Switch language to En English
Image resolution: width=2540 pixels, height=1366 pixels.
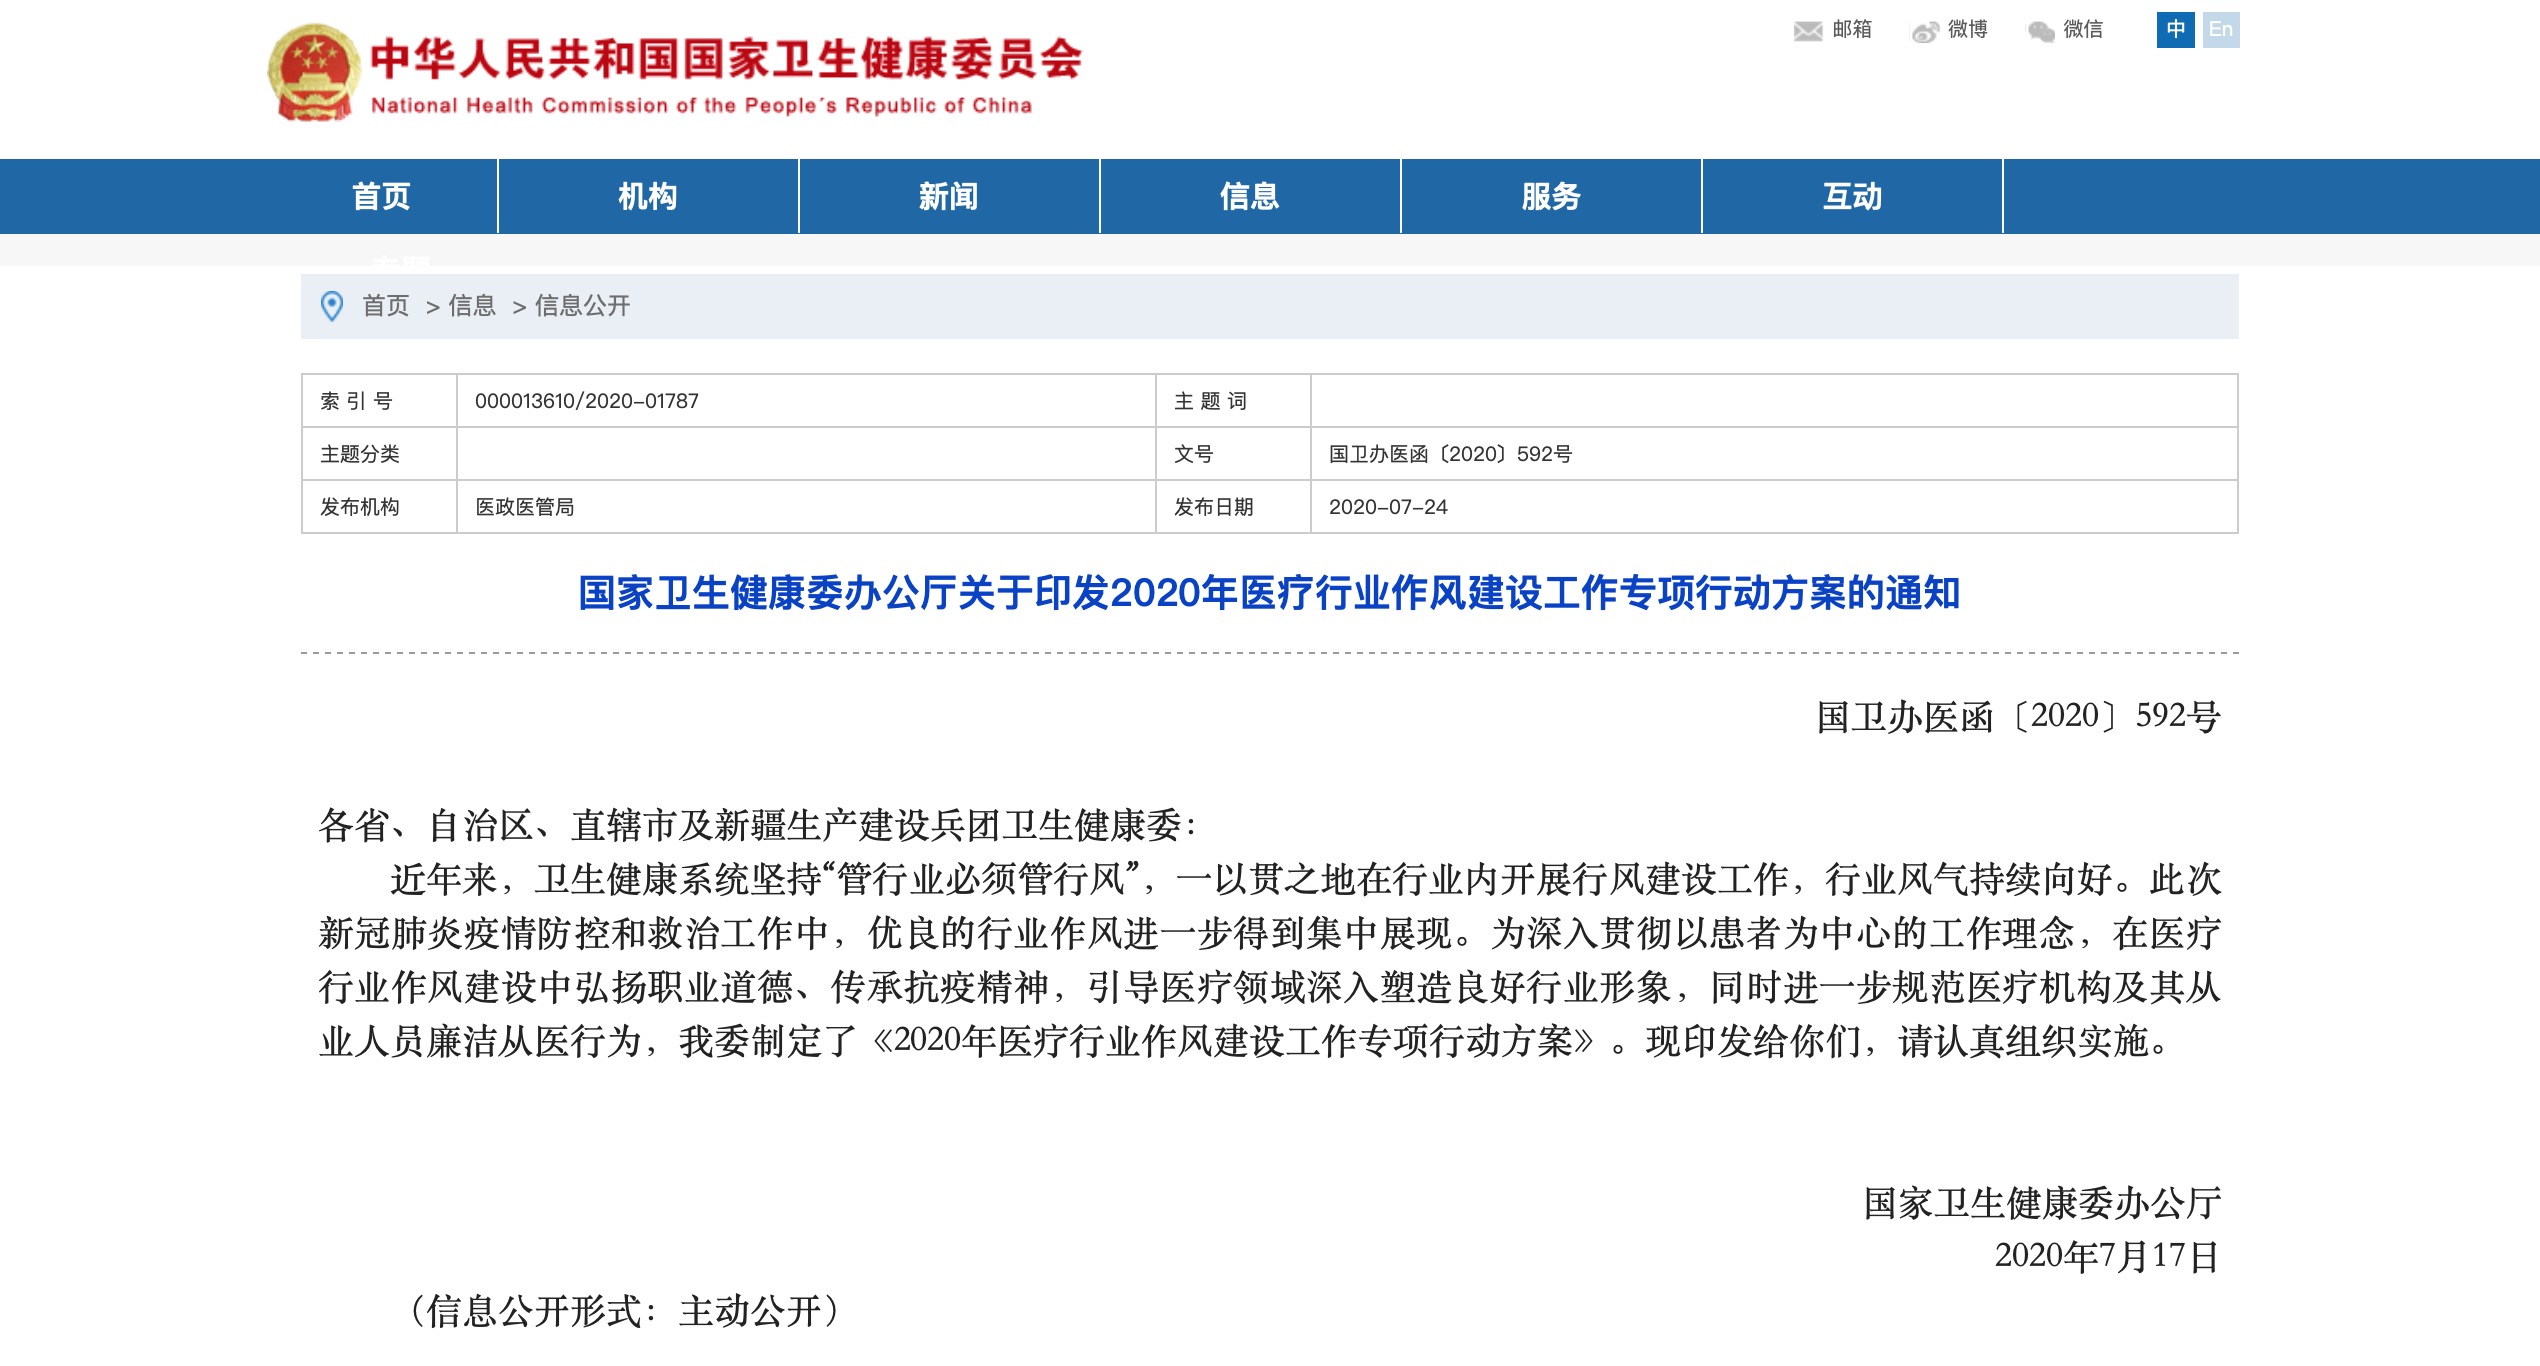point(2221,30)
